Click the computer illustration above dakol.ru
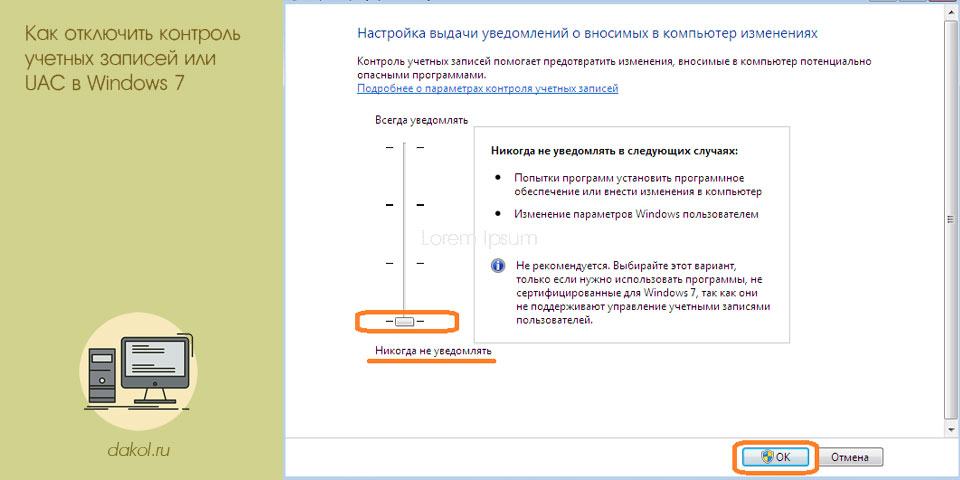Image resolution: width=960 pixels, height=480 pixels. [139, 373]
